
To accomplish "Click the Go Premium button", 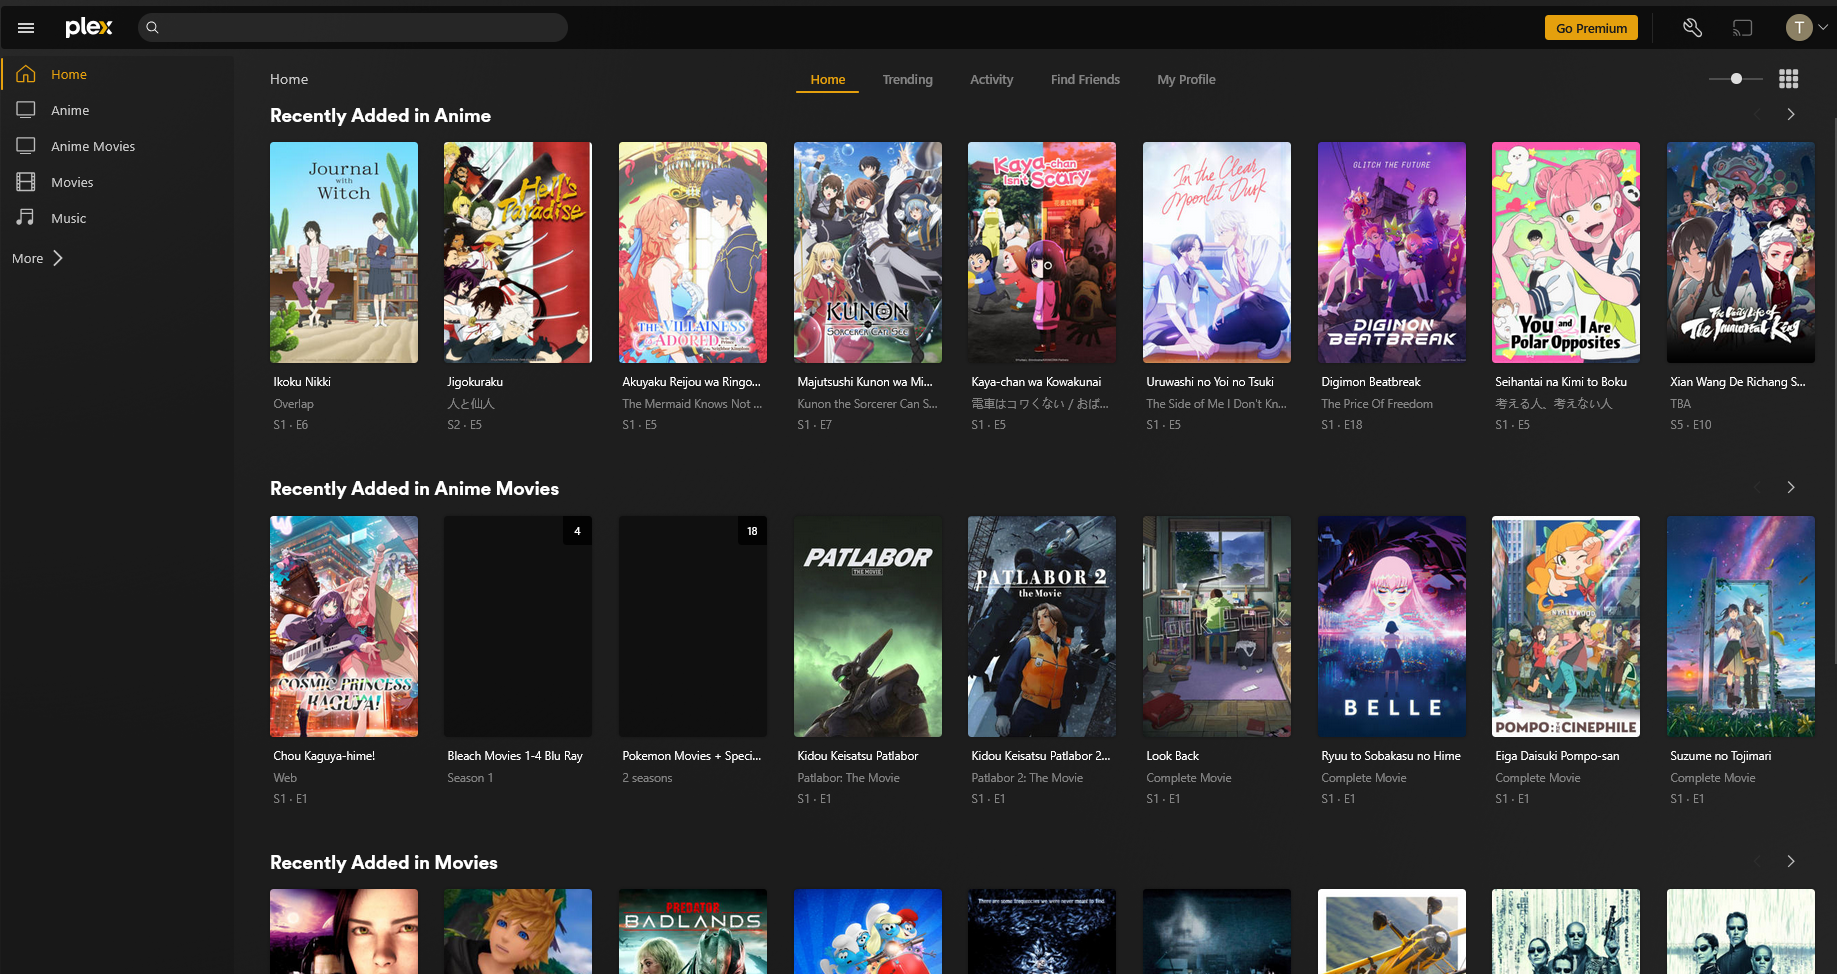I will [x=1590, y=28].
